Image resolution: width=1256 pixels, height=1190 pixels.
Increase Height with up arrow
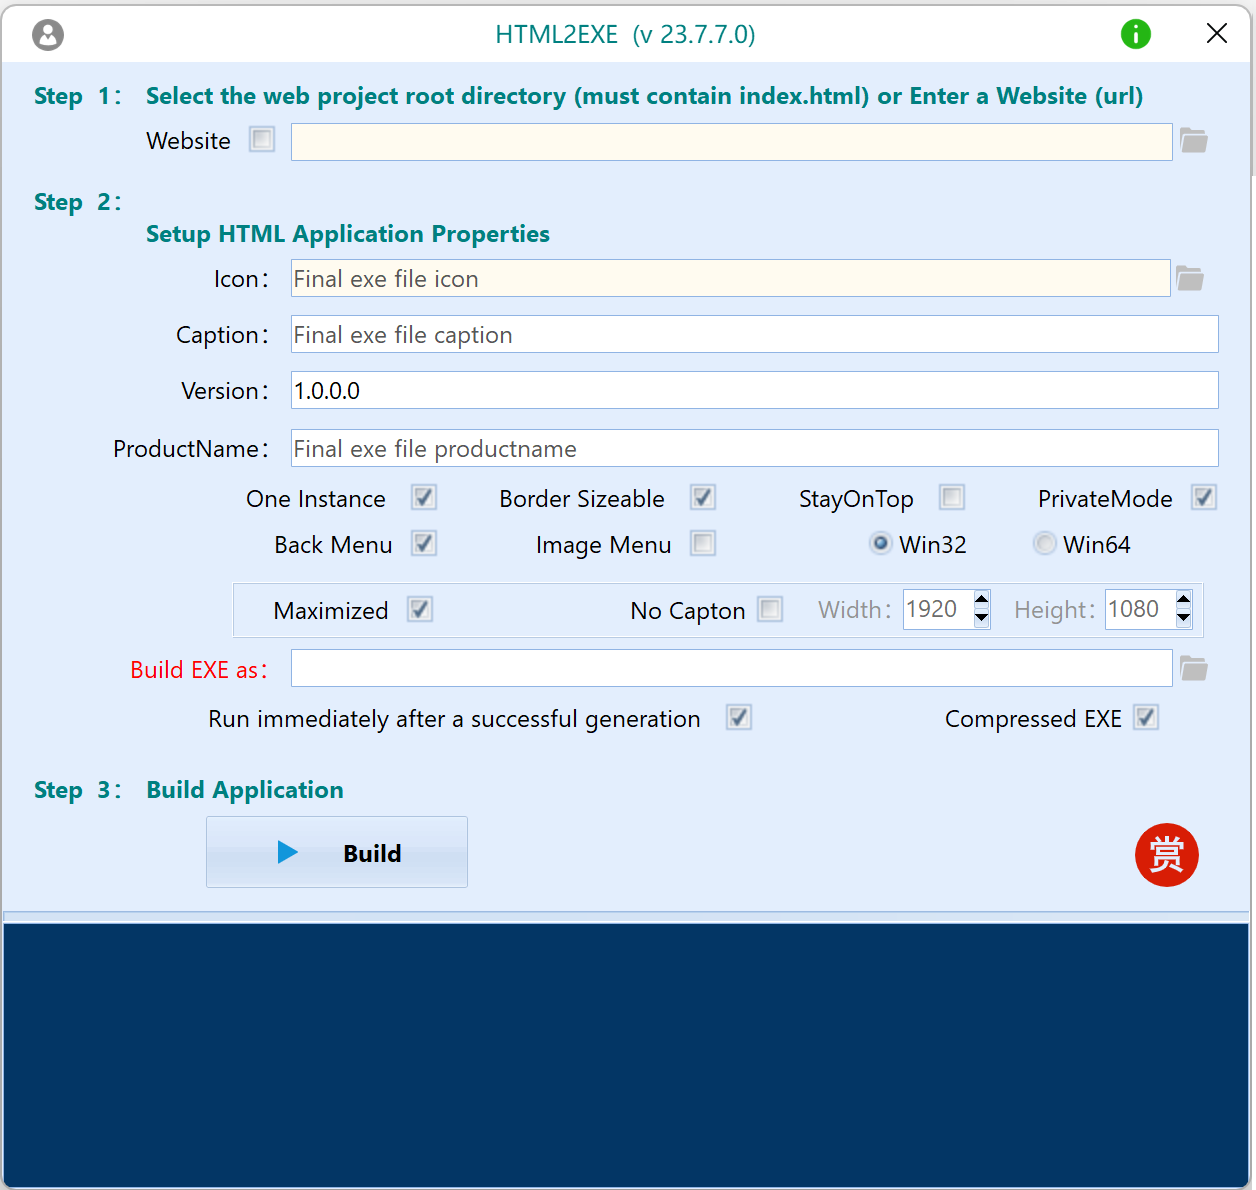[x=1184, y=600]
